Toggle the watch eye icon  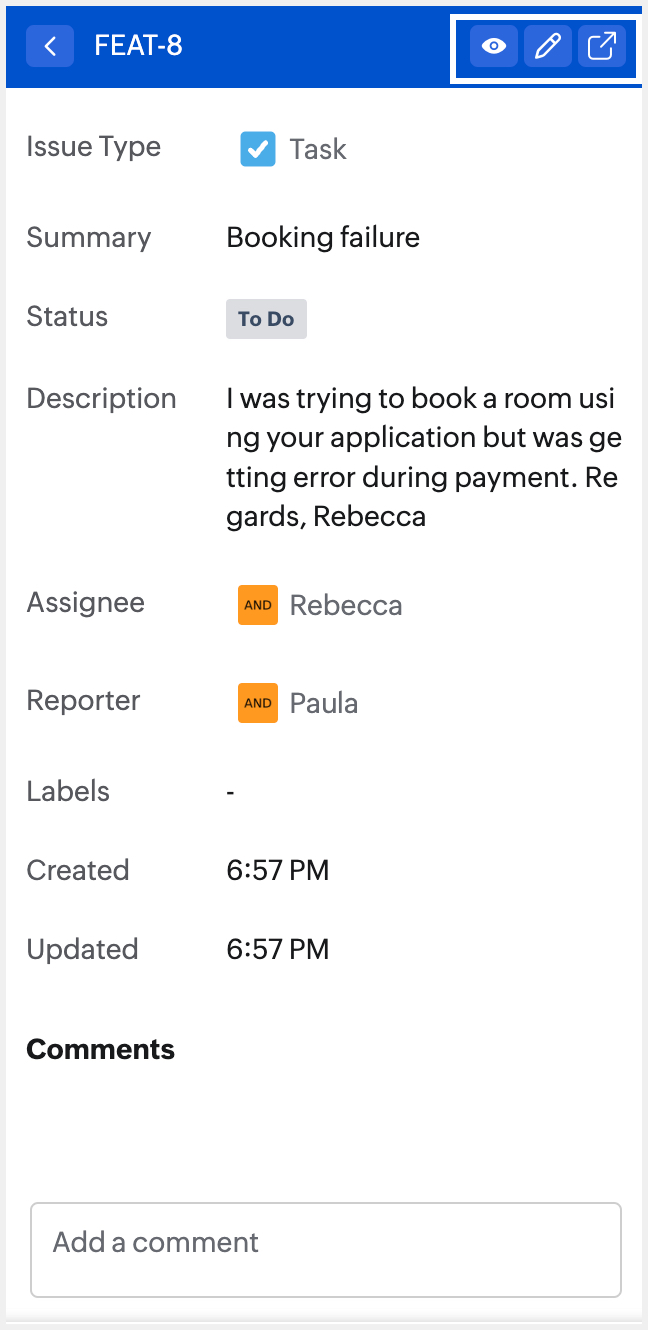click(494, 47)
